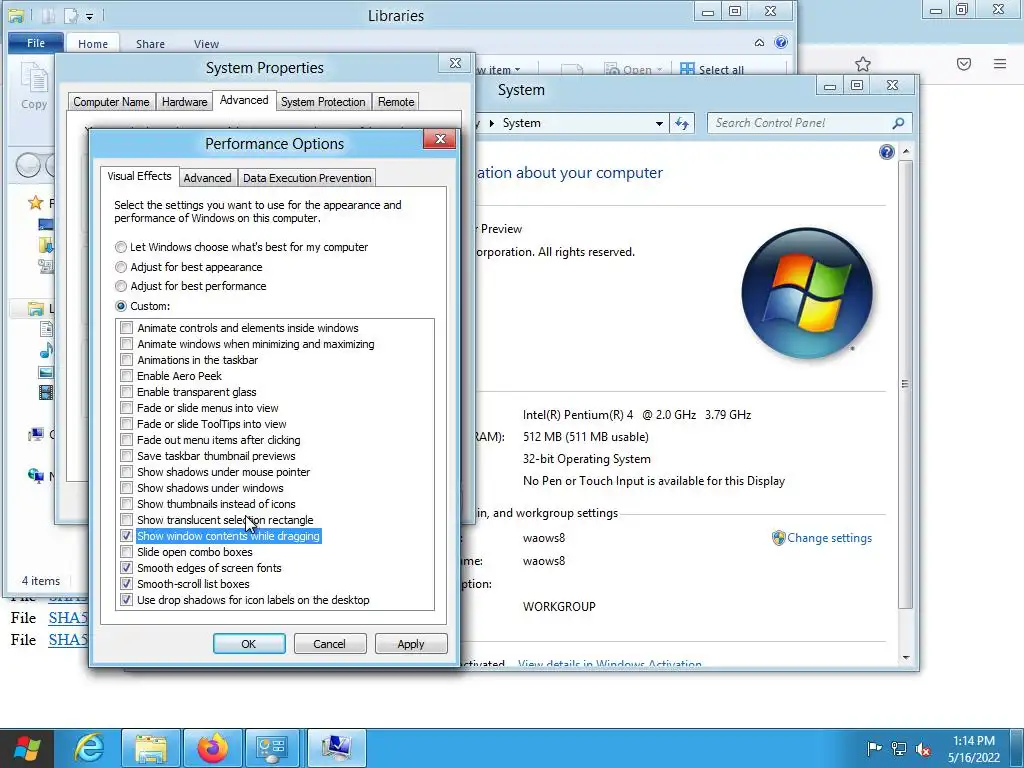
Task: Select Pictures library icon in sidebar
Action: [46, 372]
